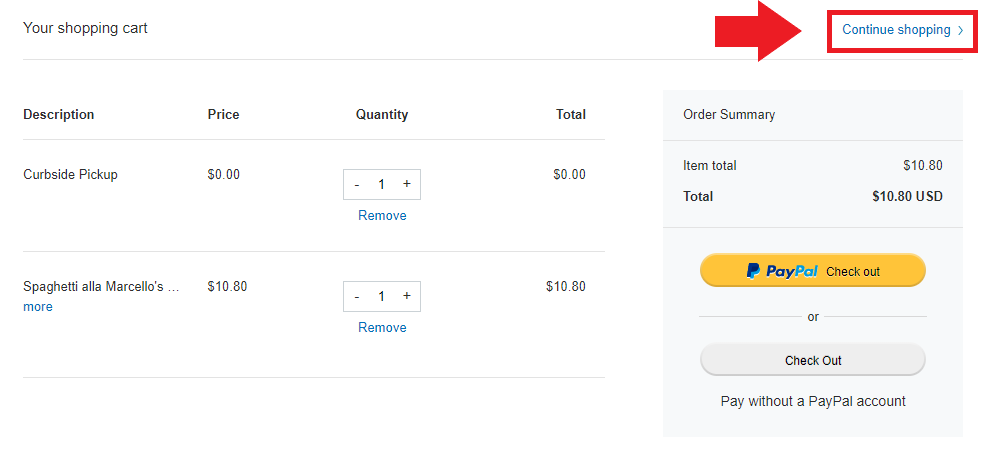Click the Curbside Pickup quantity field
The width and height of the screenshot is (994, 463).
click(382, 185)
